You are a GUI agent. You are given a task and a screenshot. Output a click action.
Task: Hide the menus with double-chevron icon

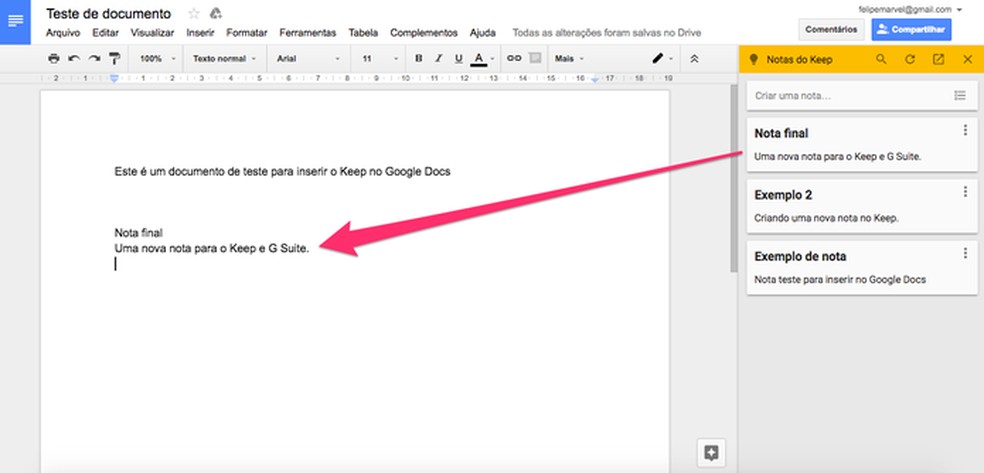(x=694, y=58)
